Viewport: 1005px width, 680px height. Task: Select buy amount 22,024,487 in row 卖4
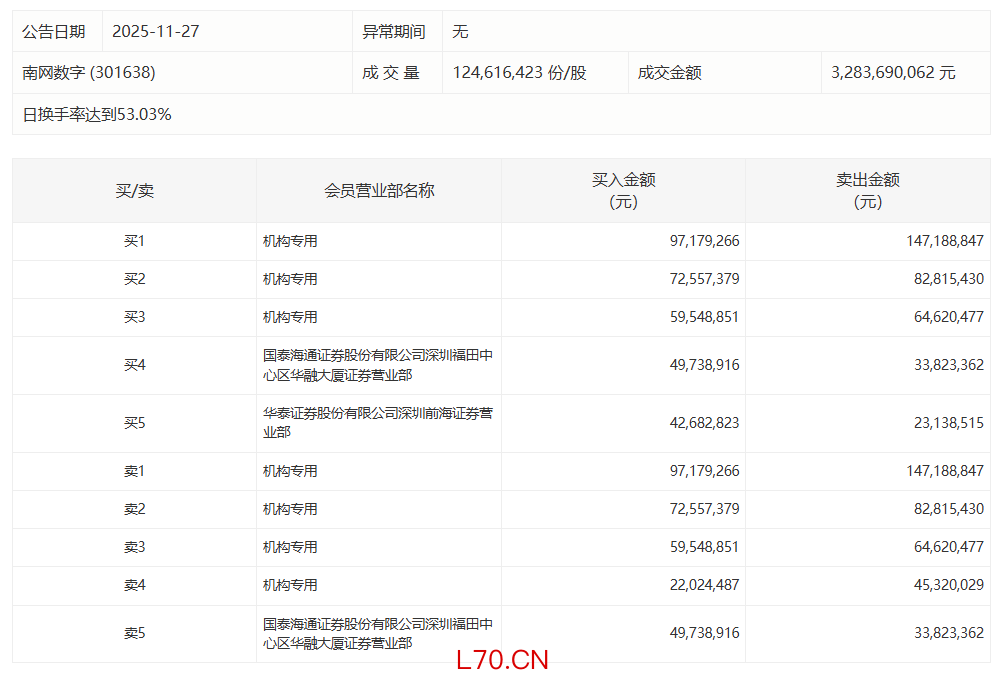pos(704,585)
